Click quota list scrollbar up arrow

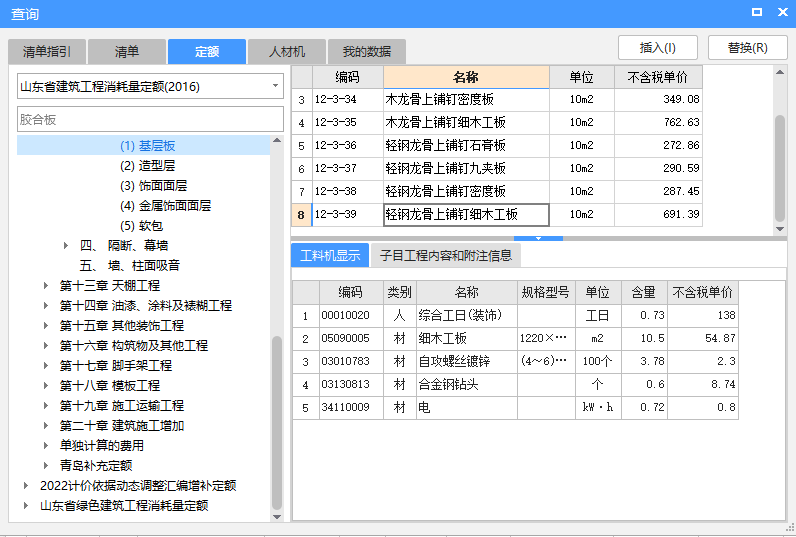[x=780, y=72]
